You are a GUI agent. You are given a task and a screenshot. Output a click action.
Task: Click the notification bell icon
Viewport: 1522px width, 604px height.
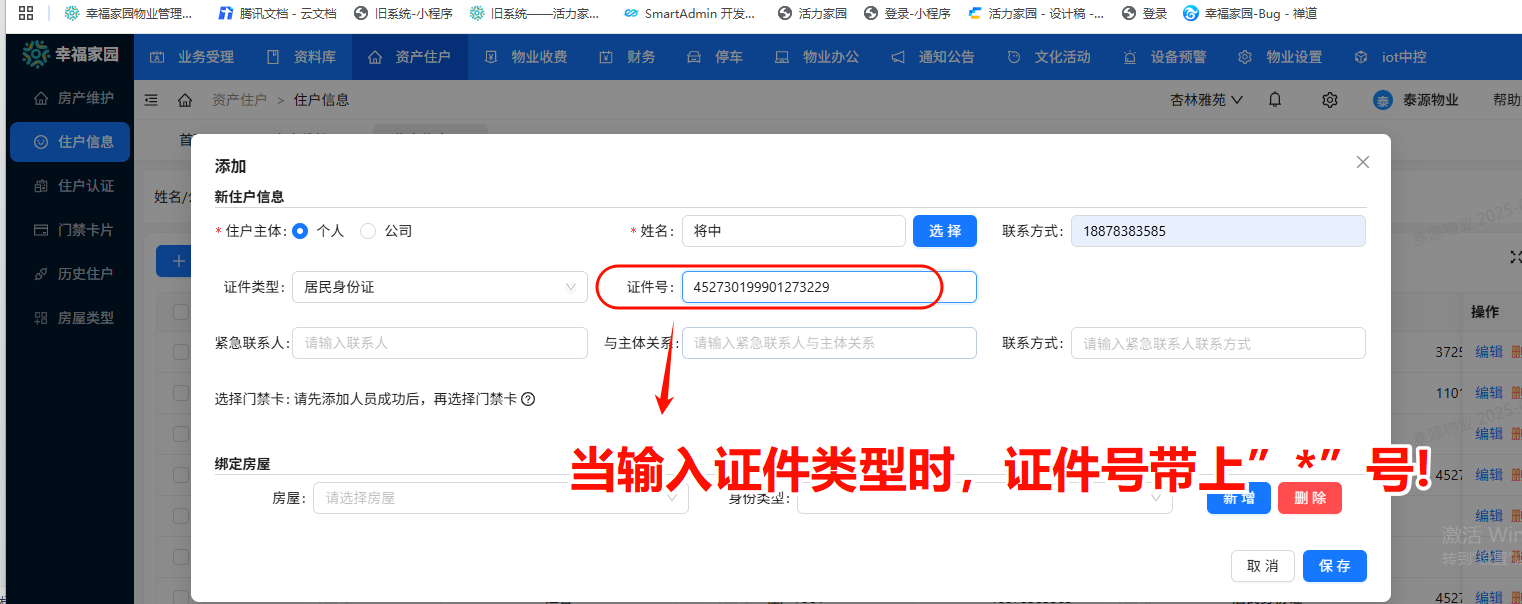point(1275,100)
